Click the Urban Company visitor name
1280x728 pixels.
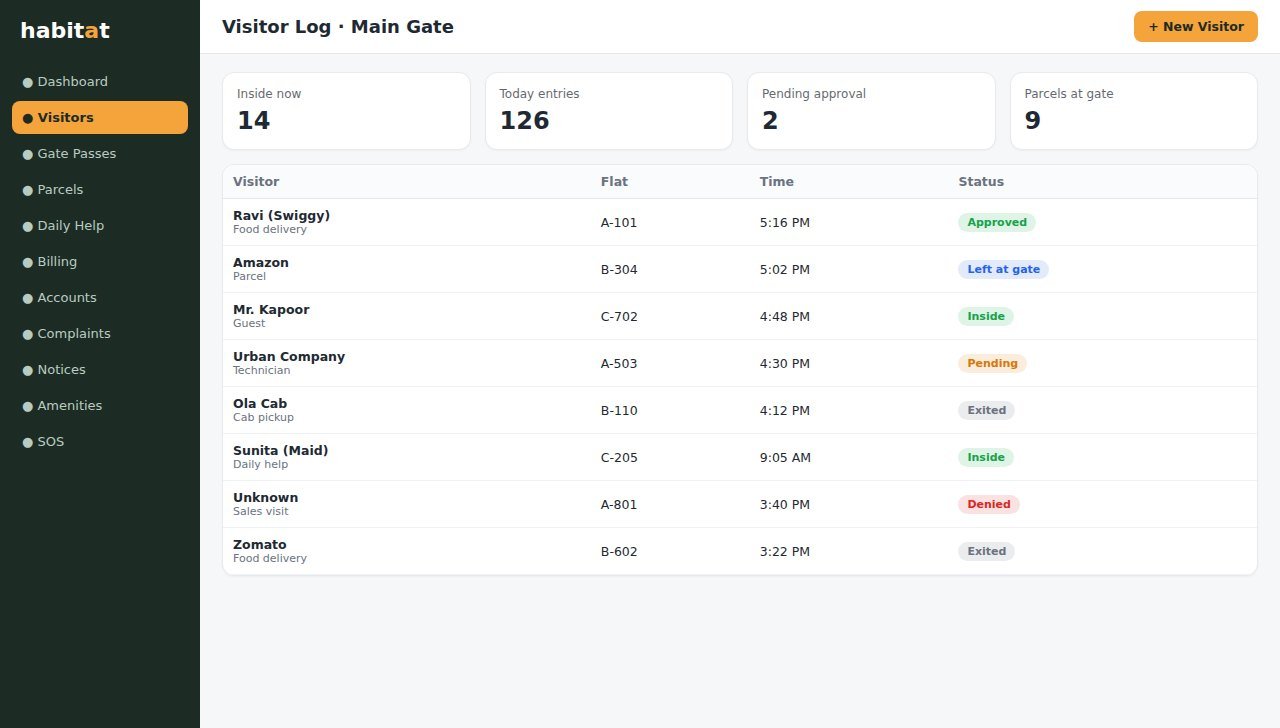coord(289,357)
